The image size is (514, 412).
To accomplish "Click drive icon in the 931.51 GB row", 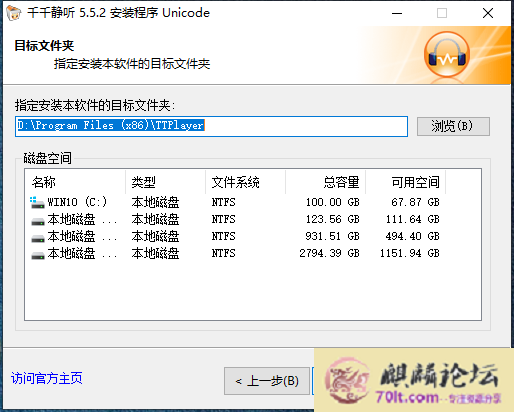I will pyautogui.click(x=38, y=238).
